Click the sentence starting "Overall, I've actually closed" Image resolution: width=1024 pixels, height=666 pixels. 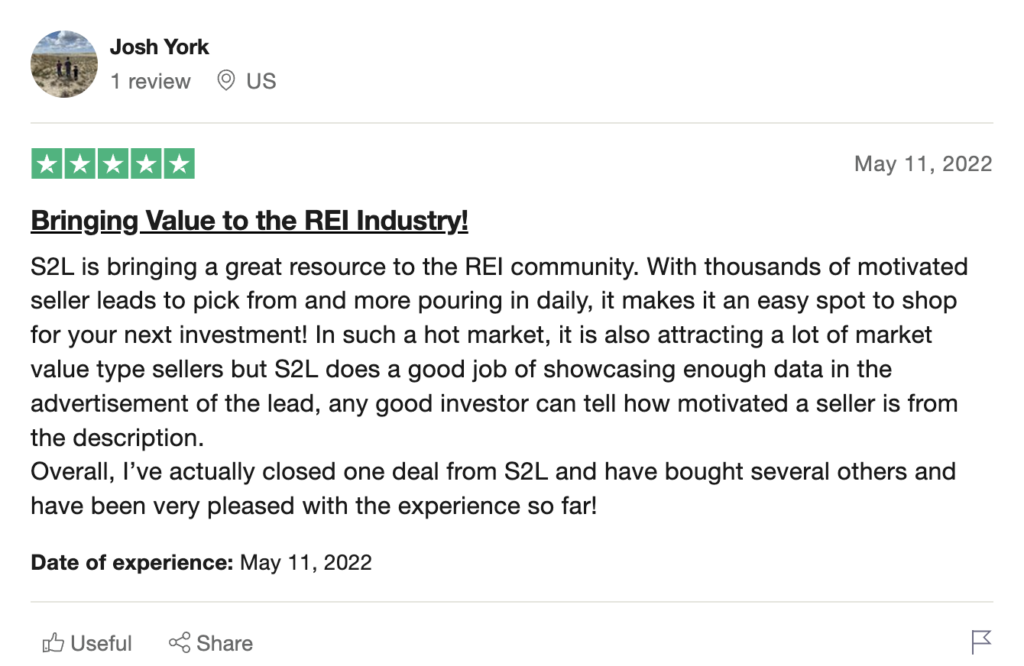493,488
